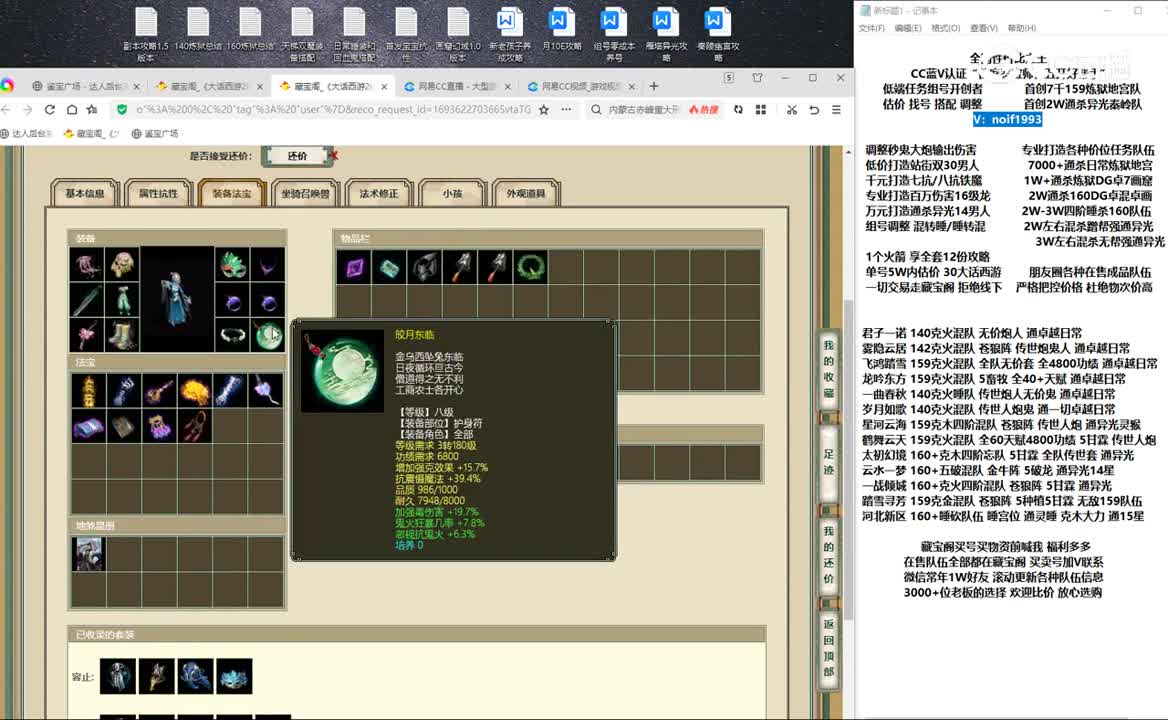The height and width of the screenshot is (720, 1168).
Task: Open the 格式(O) menu in Notepad
Action: 945,28
